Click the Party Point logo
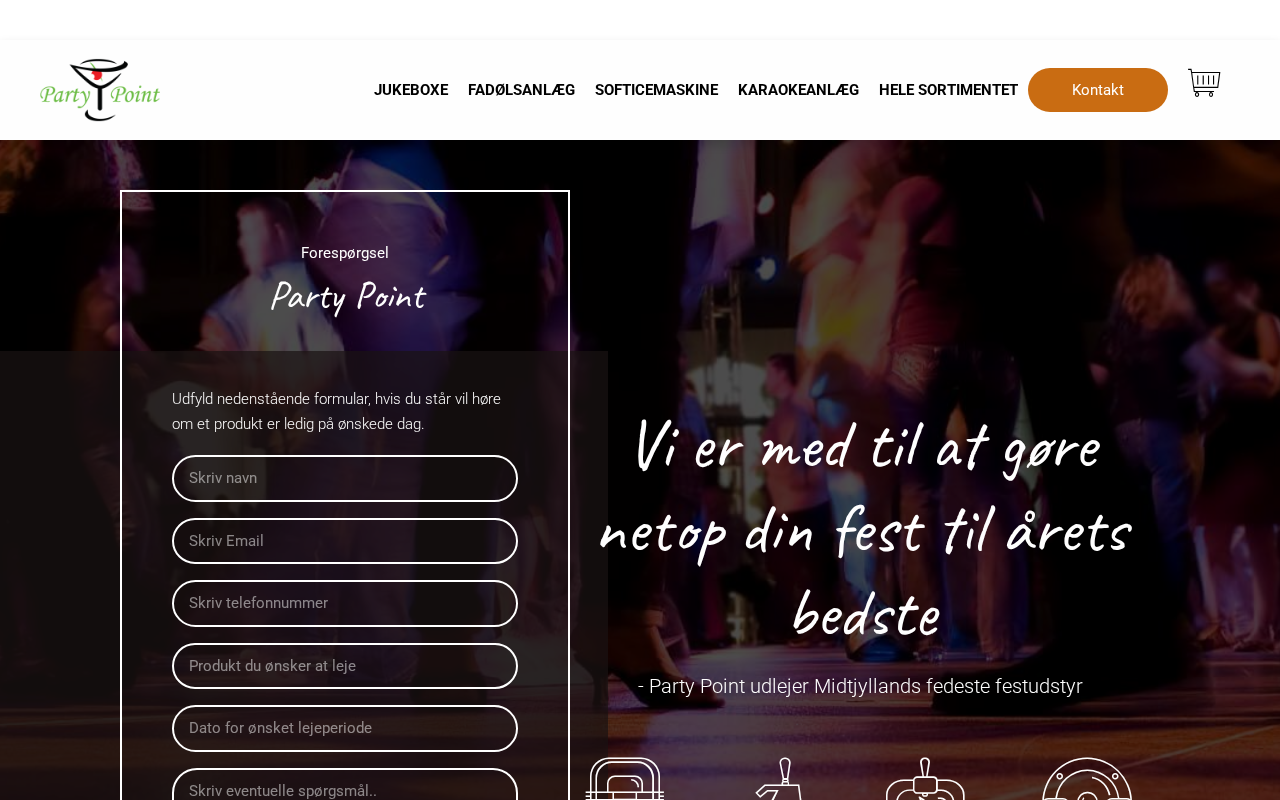Screen dimensions: 1280x800 pyautogui.click(x=100, y=90)
